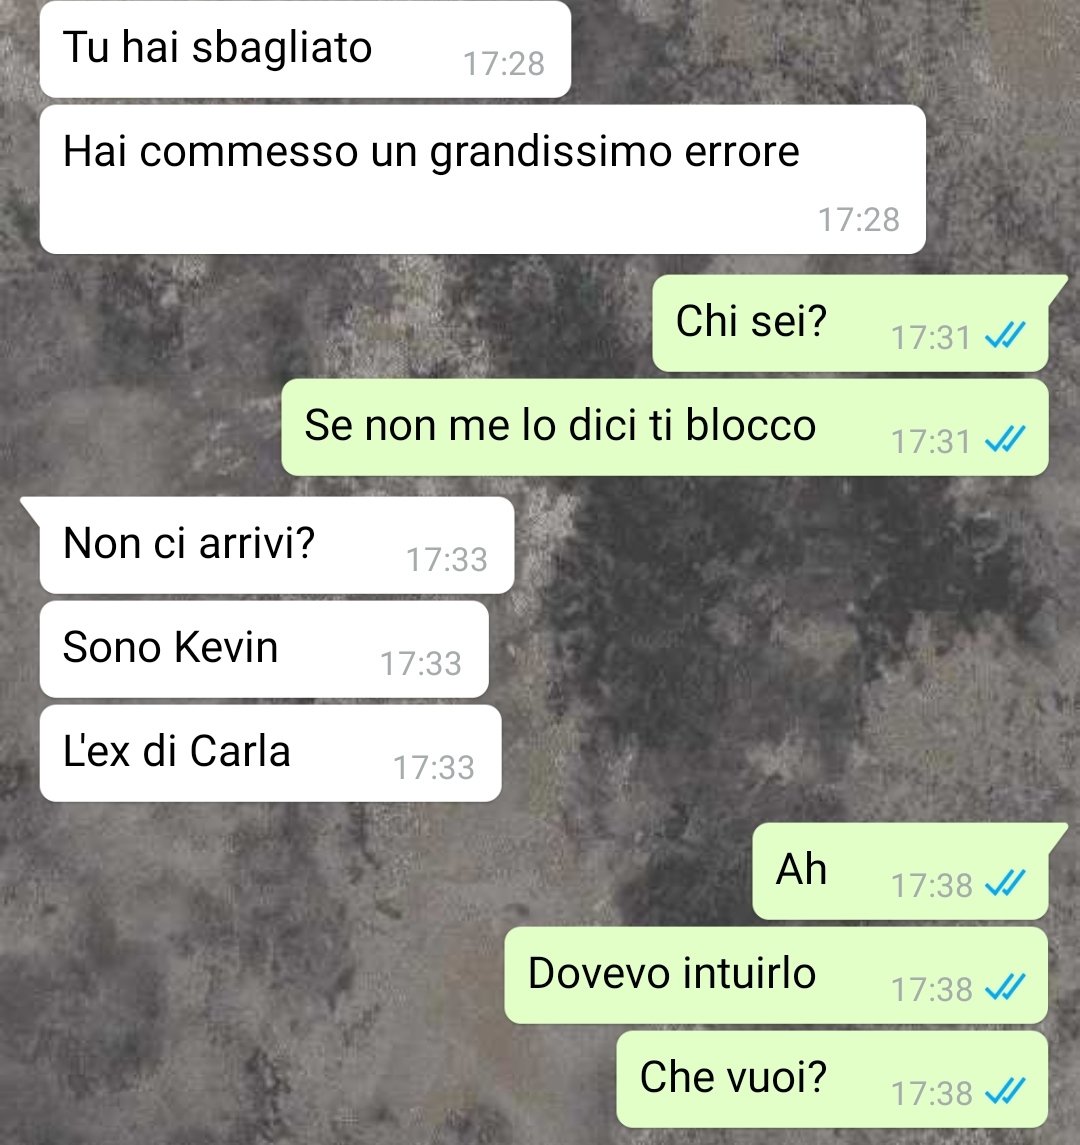Click the 17:33 timestamp on 'Sono Kevin'
Image resolution: width=1080 pixels, height=1145 pixels.
(x=421, y=664)
